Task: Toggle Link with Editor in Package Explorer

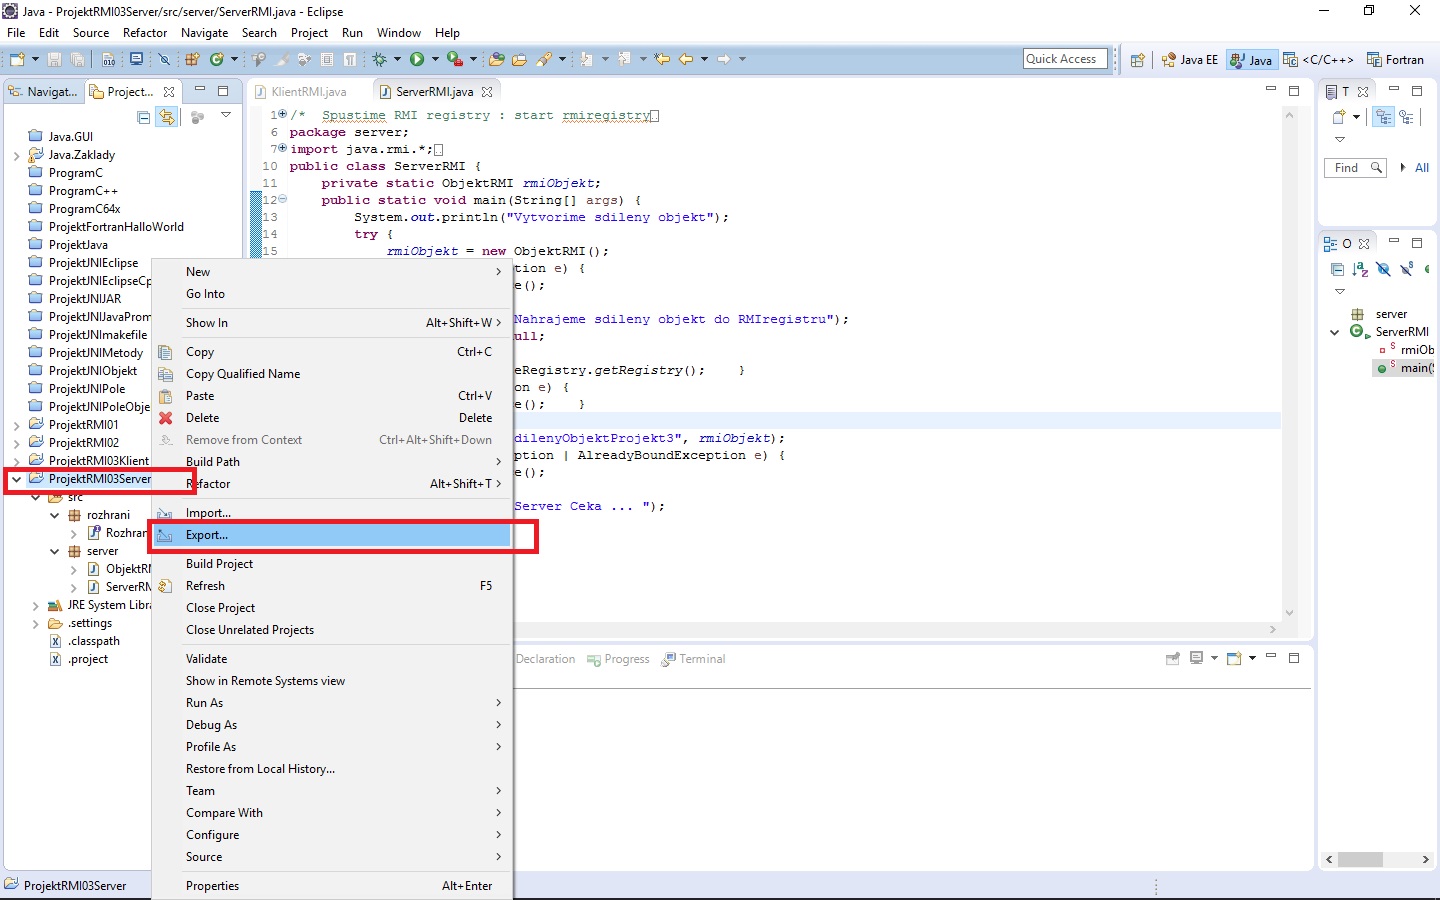Action: [x=167, y=117]
